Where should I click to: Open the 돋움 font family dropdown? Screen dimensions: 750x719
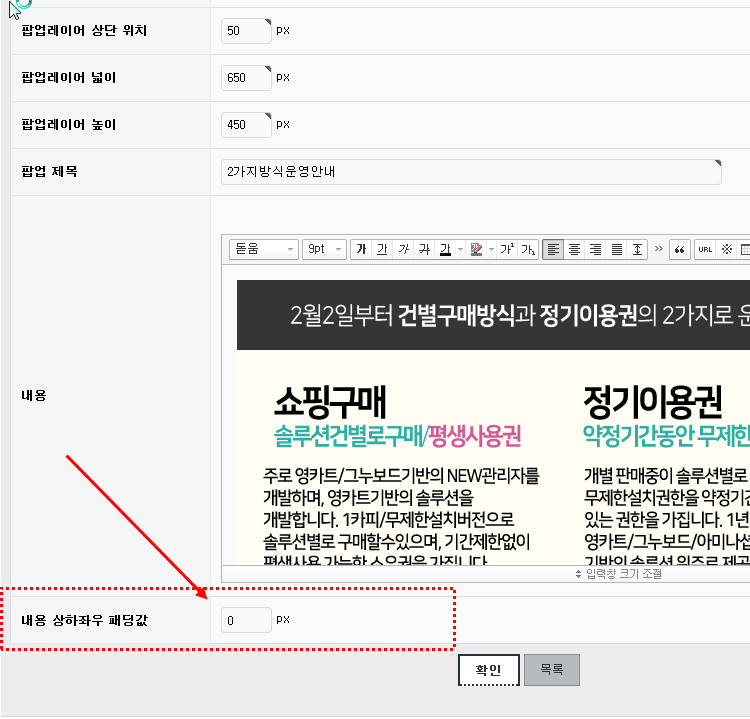pos(263,249)
